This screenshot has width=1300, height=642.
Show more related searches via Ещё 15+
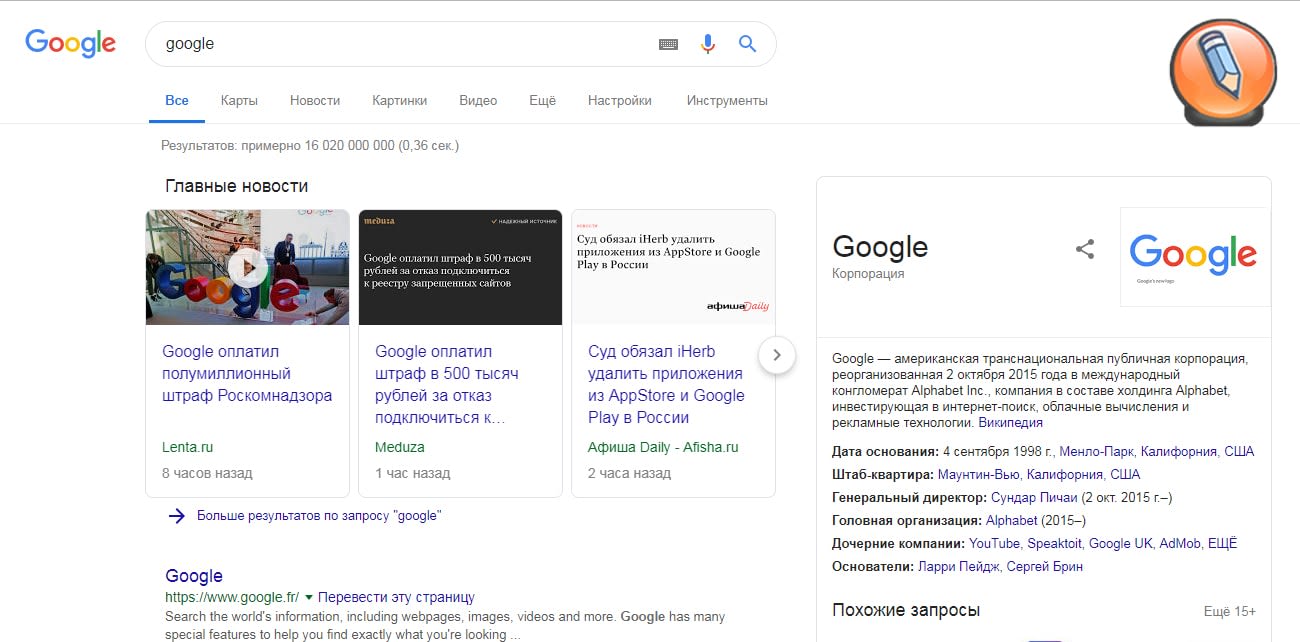tap(1230, 611)
